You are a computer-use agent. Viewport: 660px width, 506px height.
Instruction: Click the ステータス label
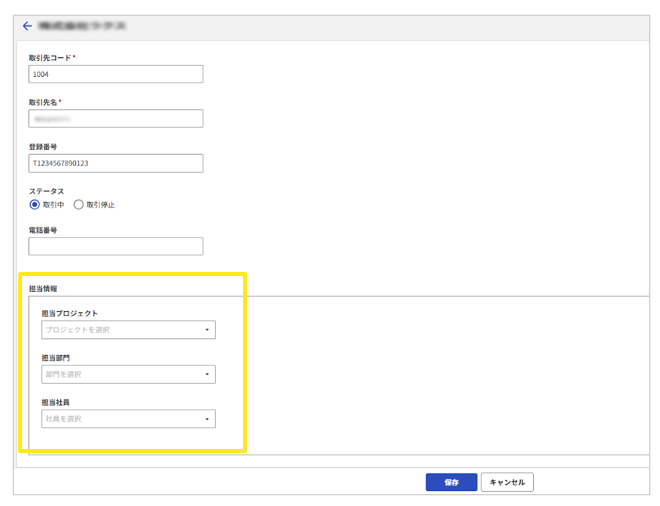(46, 191)
